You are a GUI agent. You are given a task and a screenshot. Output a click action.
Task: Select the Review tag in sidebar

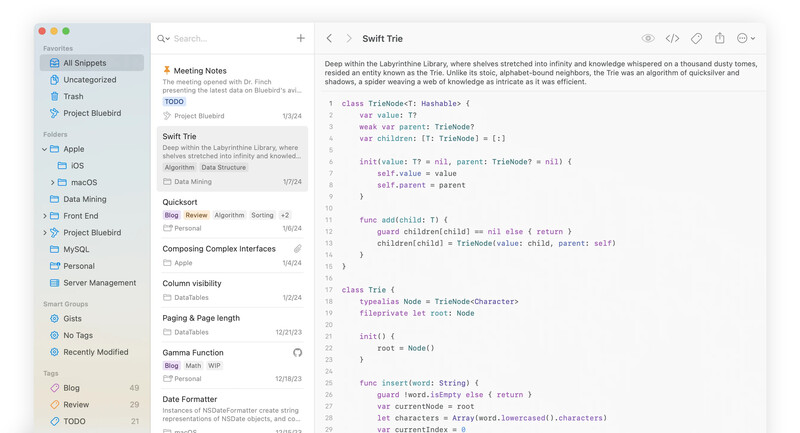click(76, 405)
